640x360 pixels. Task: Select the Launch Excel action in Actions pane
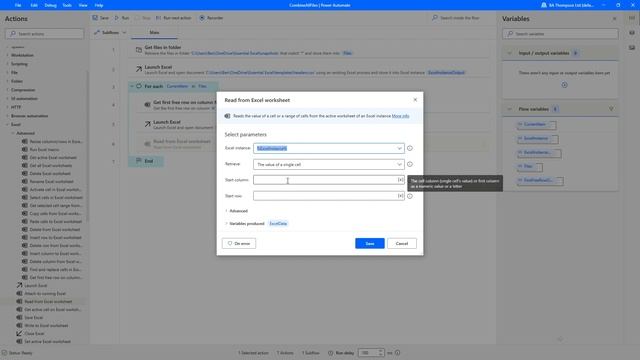36,285
